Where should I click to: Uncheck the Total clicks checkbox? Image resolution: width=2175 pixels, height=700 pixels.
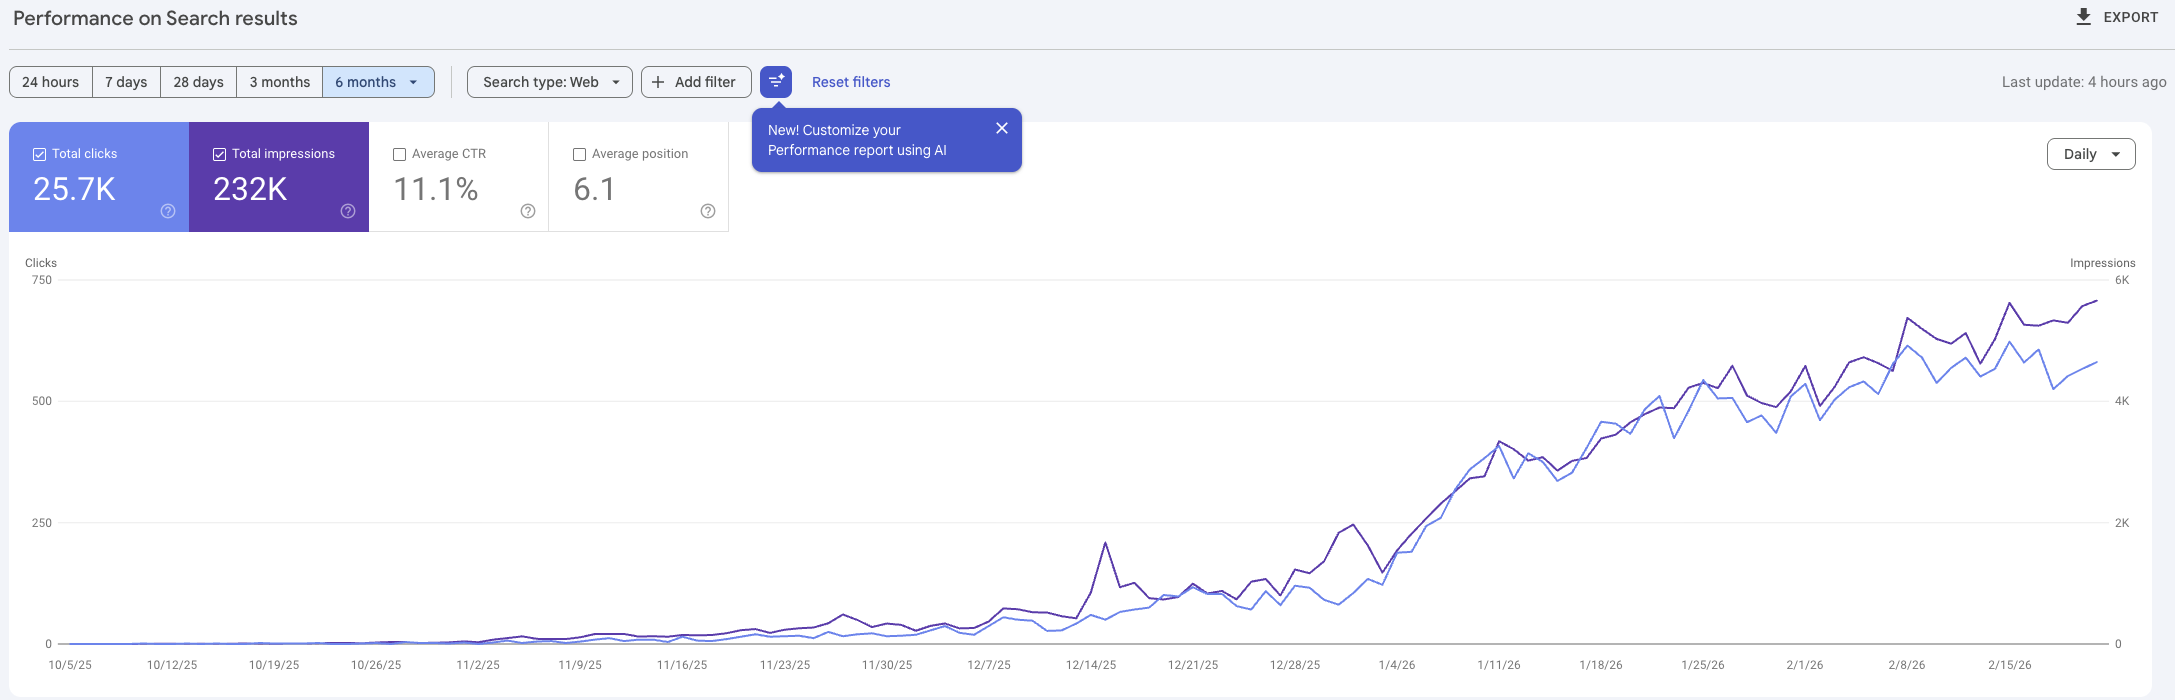click(x=40, y=154)
